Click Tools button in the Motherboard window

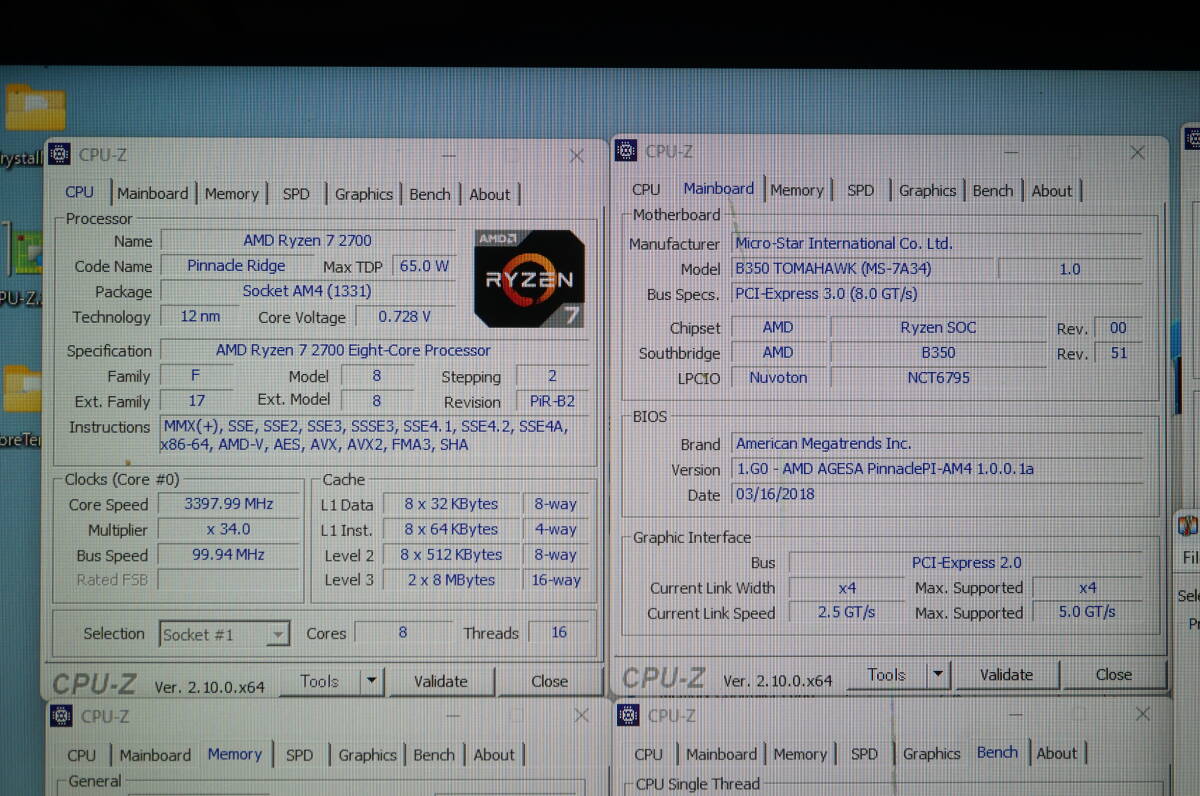[x=886, y=675]
